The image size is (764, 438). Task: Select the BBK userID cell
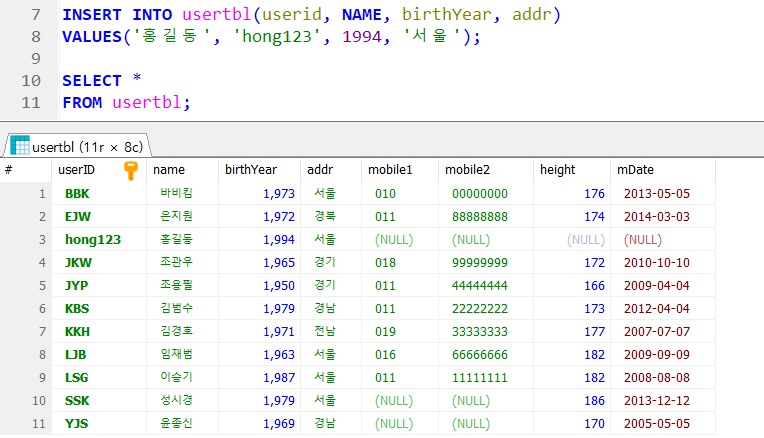pyautogui.click(x=78, y=194)
